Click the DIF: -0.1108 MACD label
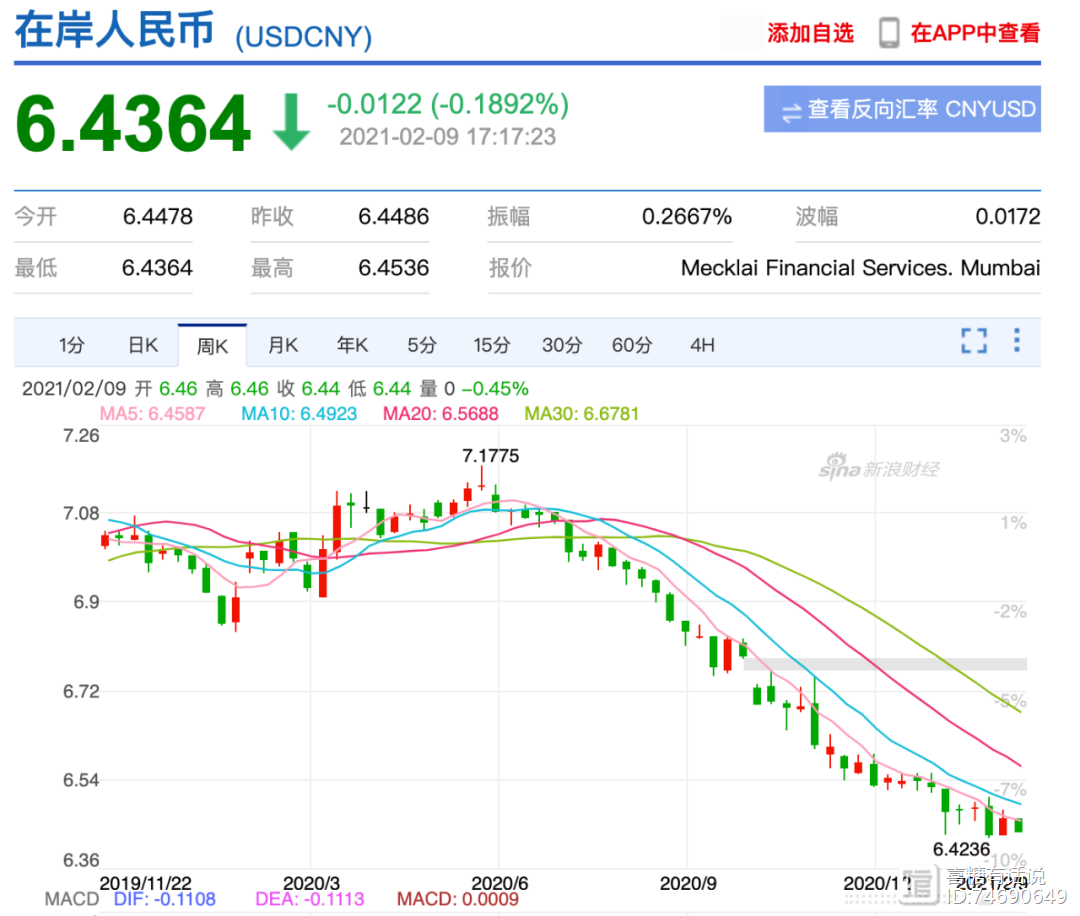Viewport: 1080px width, 916px height. click(165, 899)
